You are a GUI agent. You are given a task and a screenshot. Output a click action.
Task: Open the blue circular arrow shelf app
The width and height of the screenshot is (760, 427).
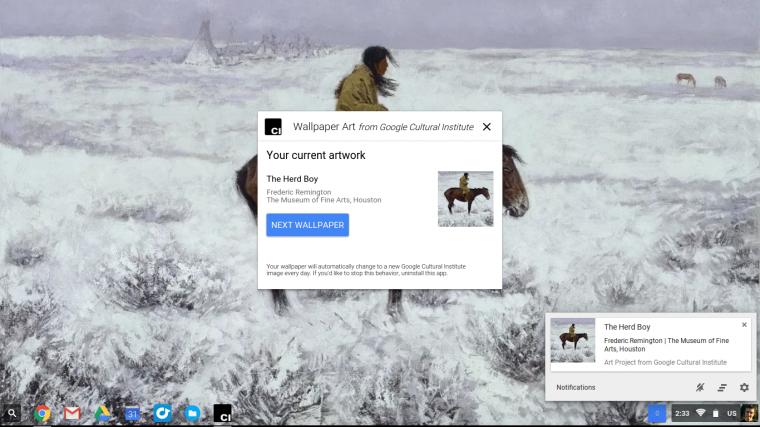click(x=162, y=413)
